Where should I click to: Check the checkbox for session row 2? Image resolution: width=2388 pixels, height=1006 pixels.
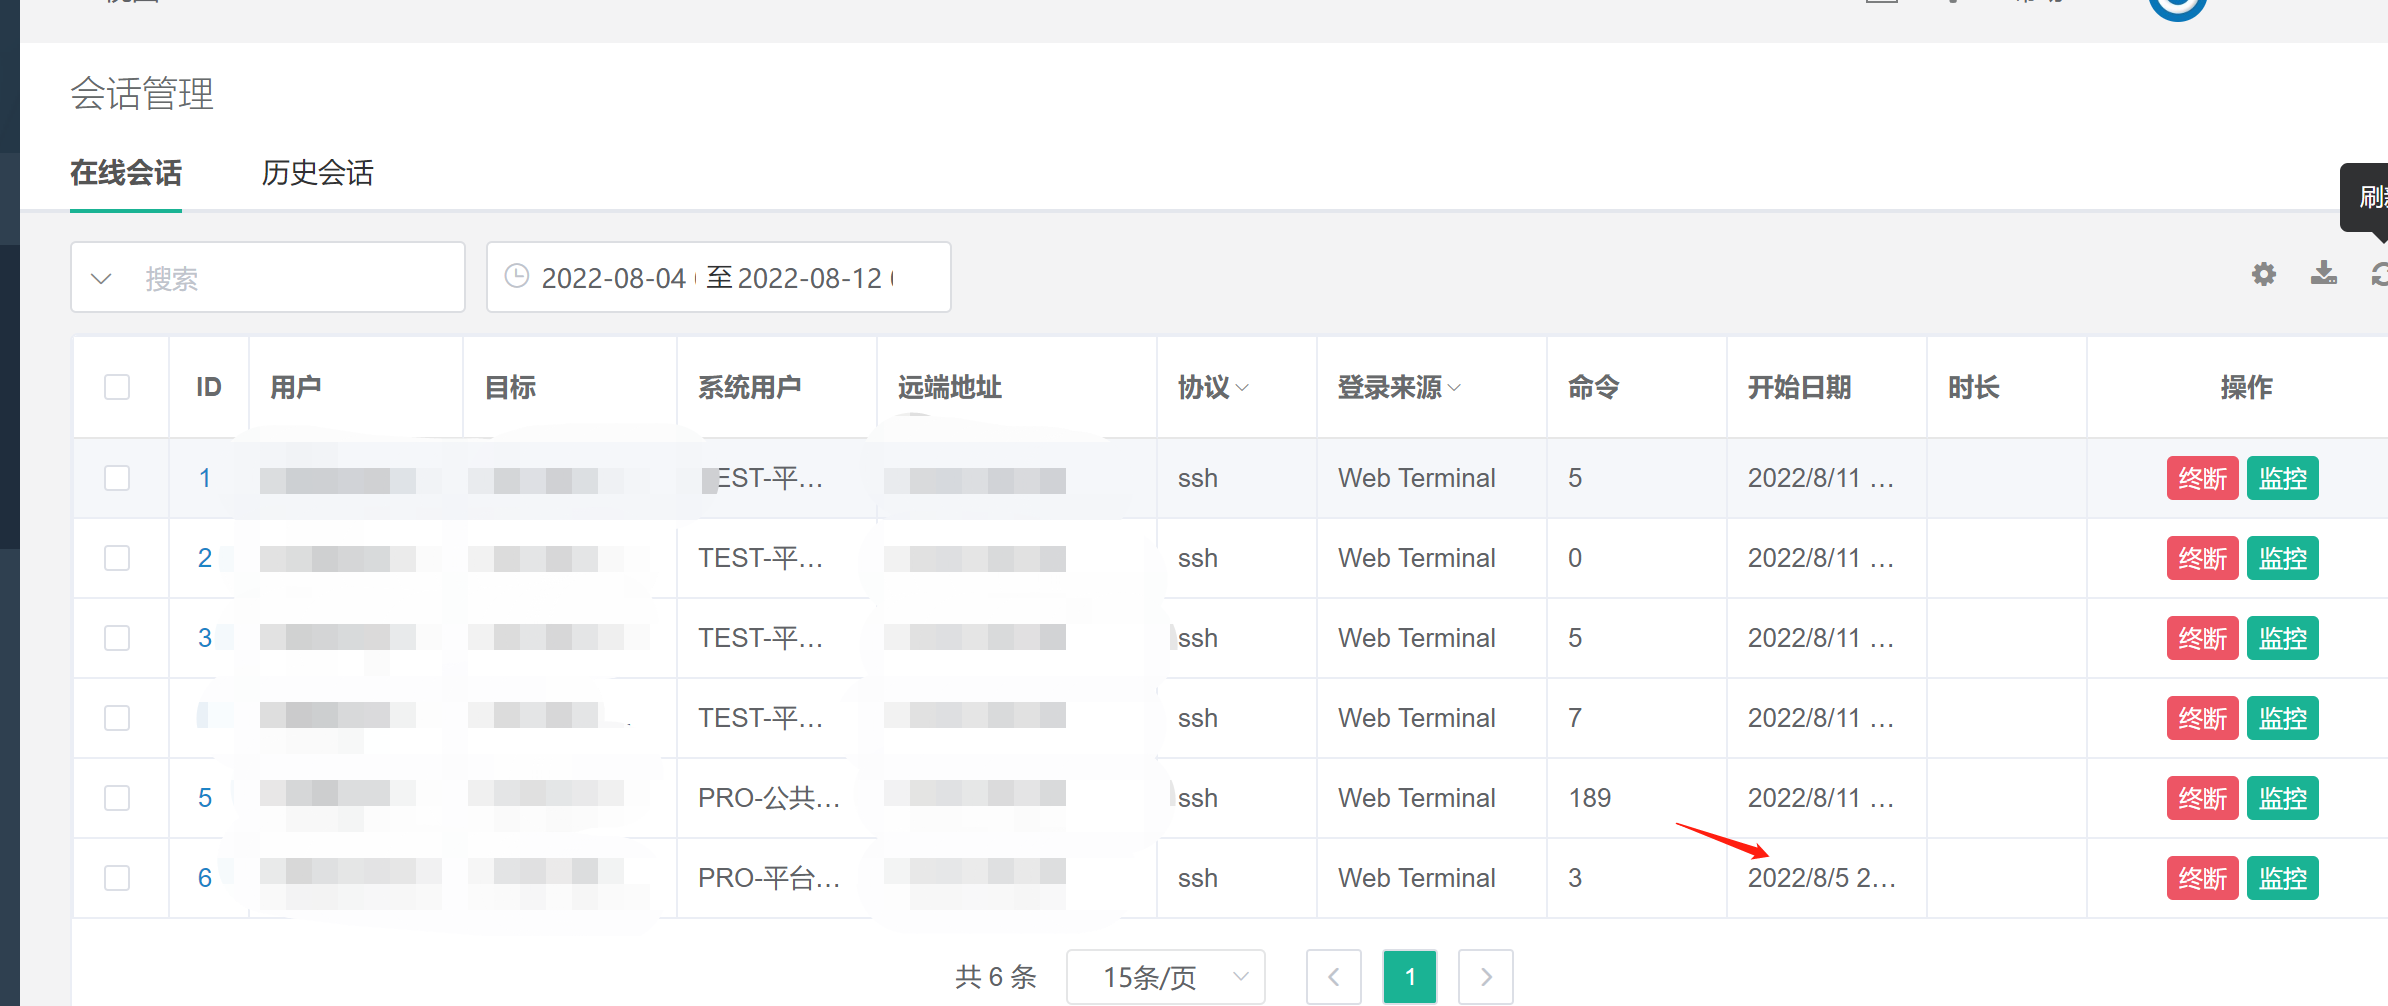(117, 558)
